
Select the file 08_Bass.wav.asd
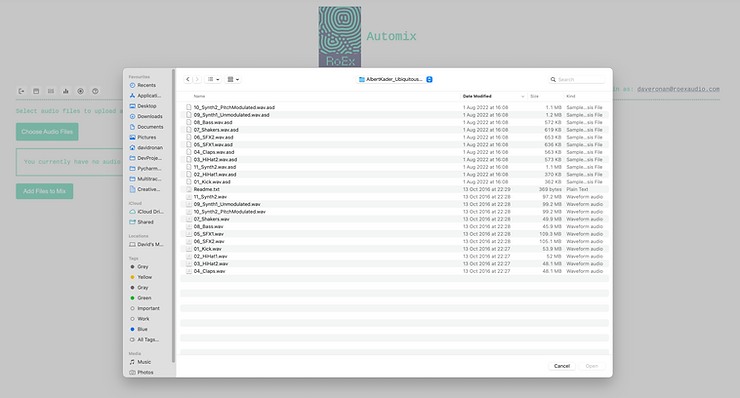(394, 122)
